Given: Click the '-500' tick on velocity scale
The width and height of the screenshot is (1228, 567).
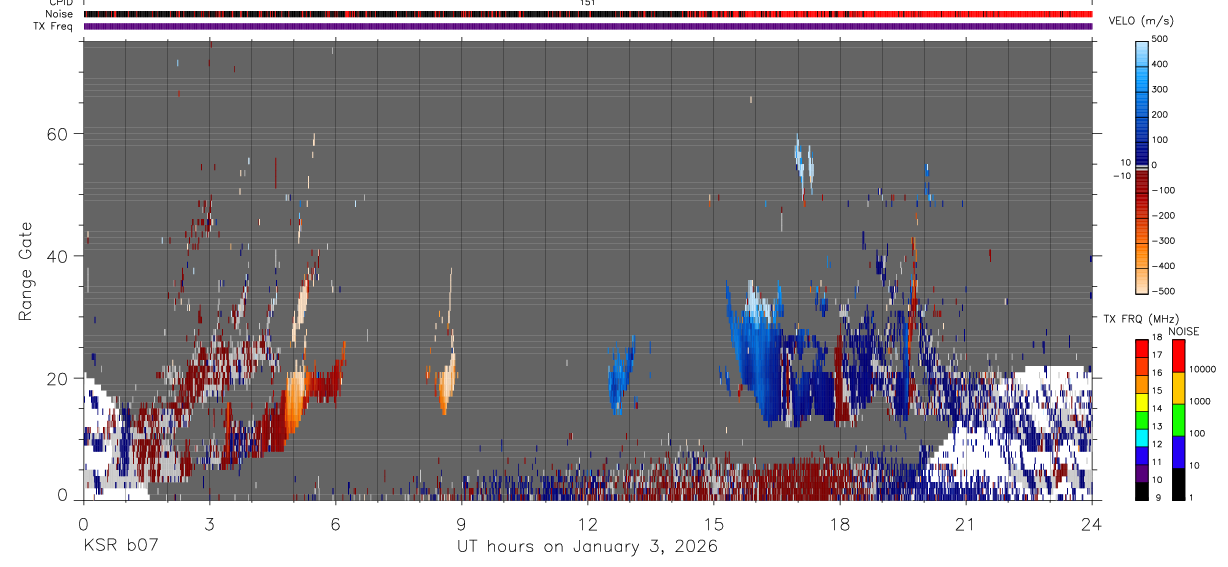Looking at the screenshot, I should pos(1161,291).
